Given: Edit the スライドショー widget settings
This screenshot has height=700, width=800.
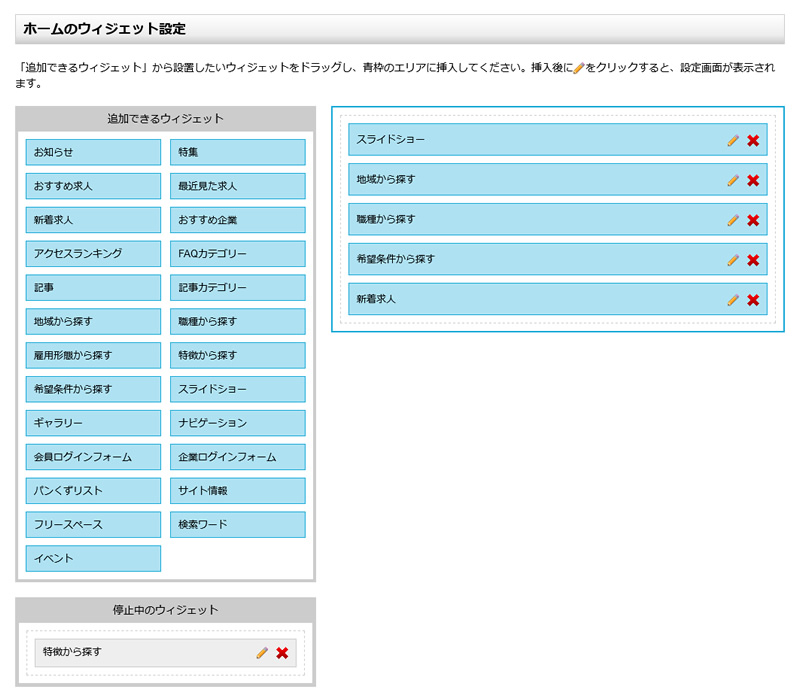Looking at the screenshot, I should click(x=732, y=139).
